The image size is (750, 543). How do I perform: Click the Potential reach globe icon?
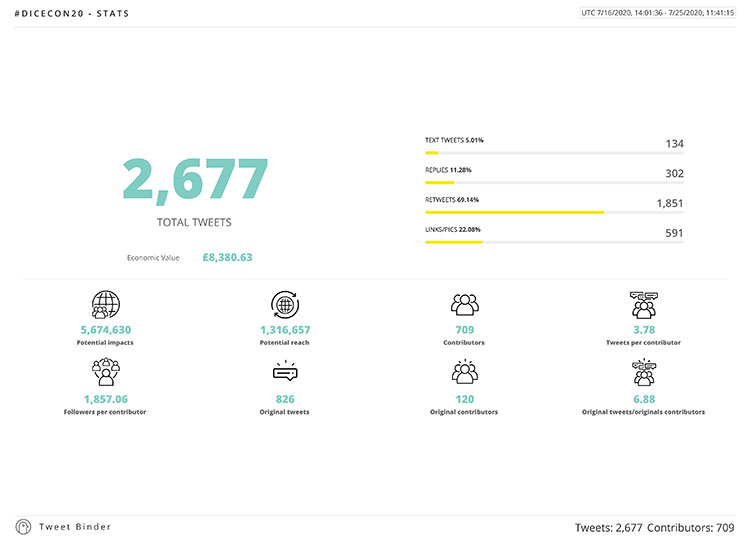[285, 305]
